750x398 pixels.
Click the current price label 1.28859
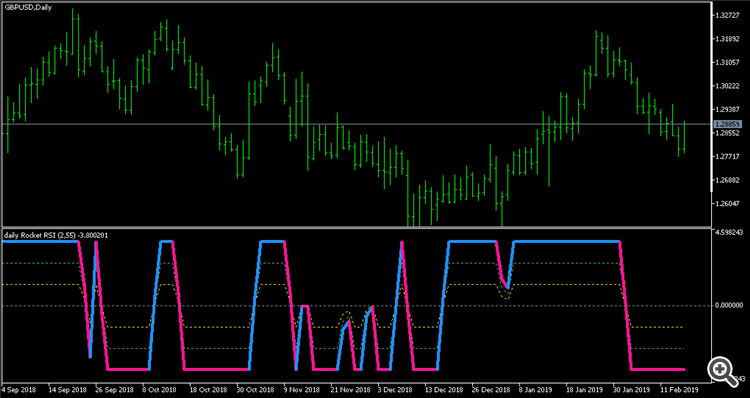click(728, 124)
